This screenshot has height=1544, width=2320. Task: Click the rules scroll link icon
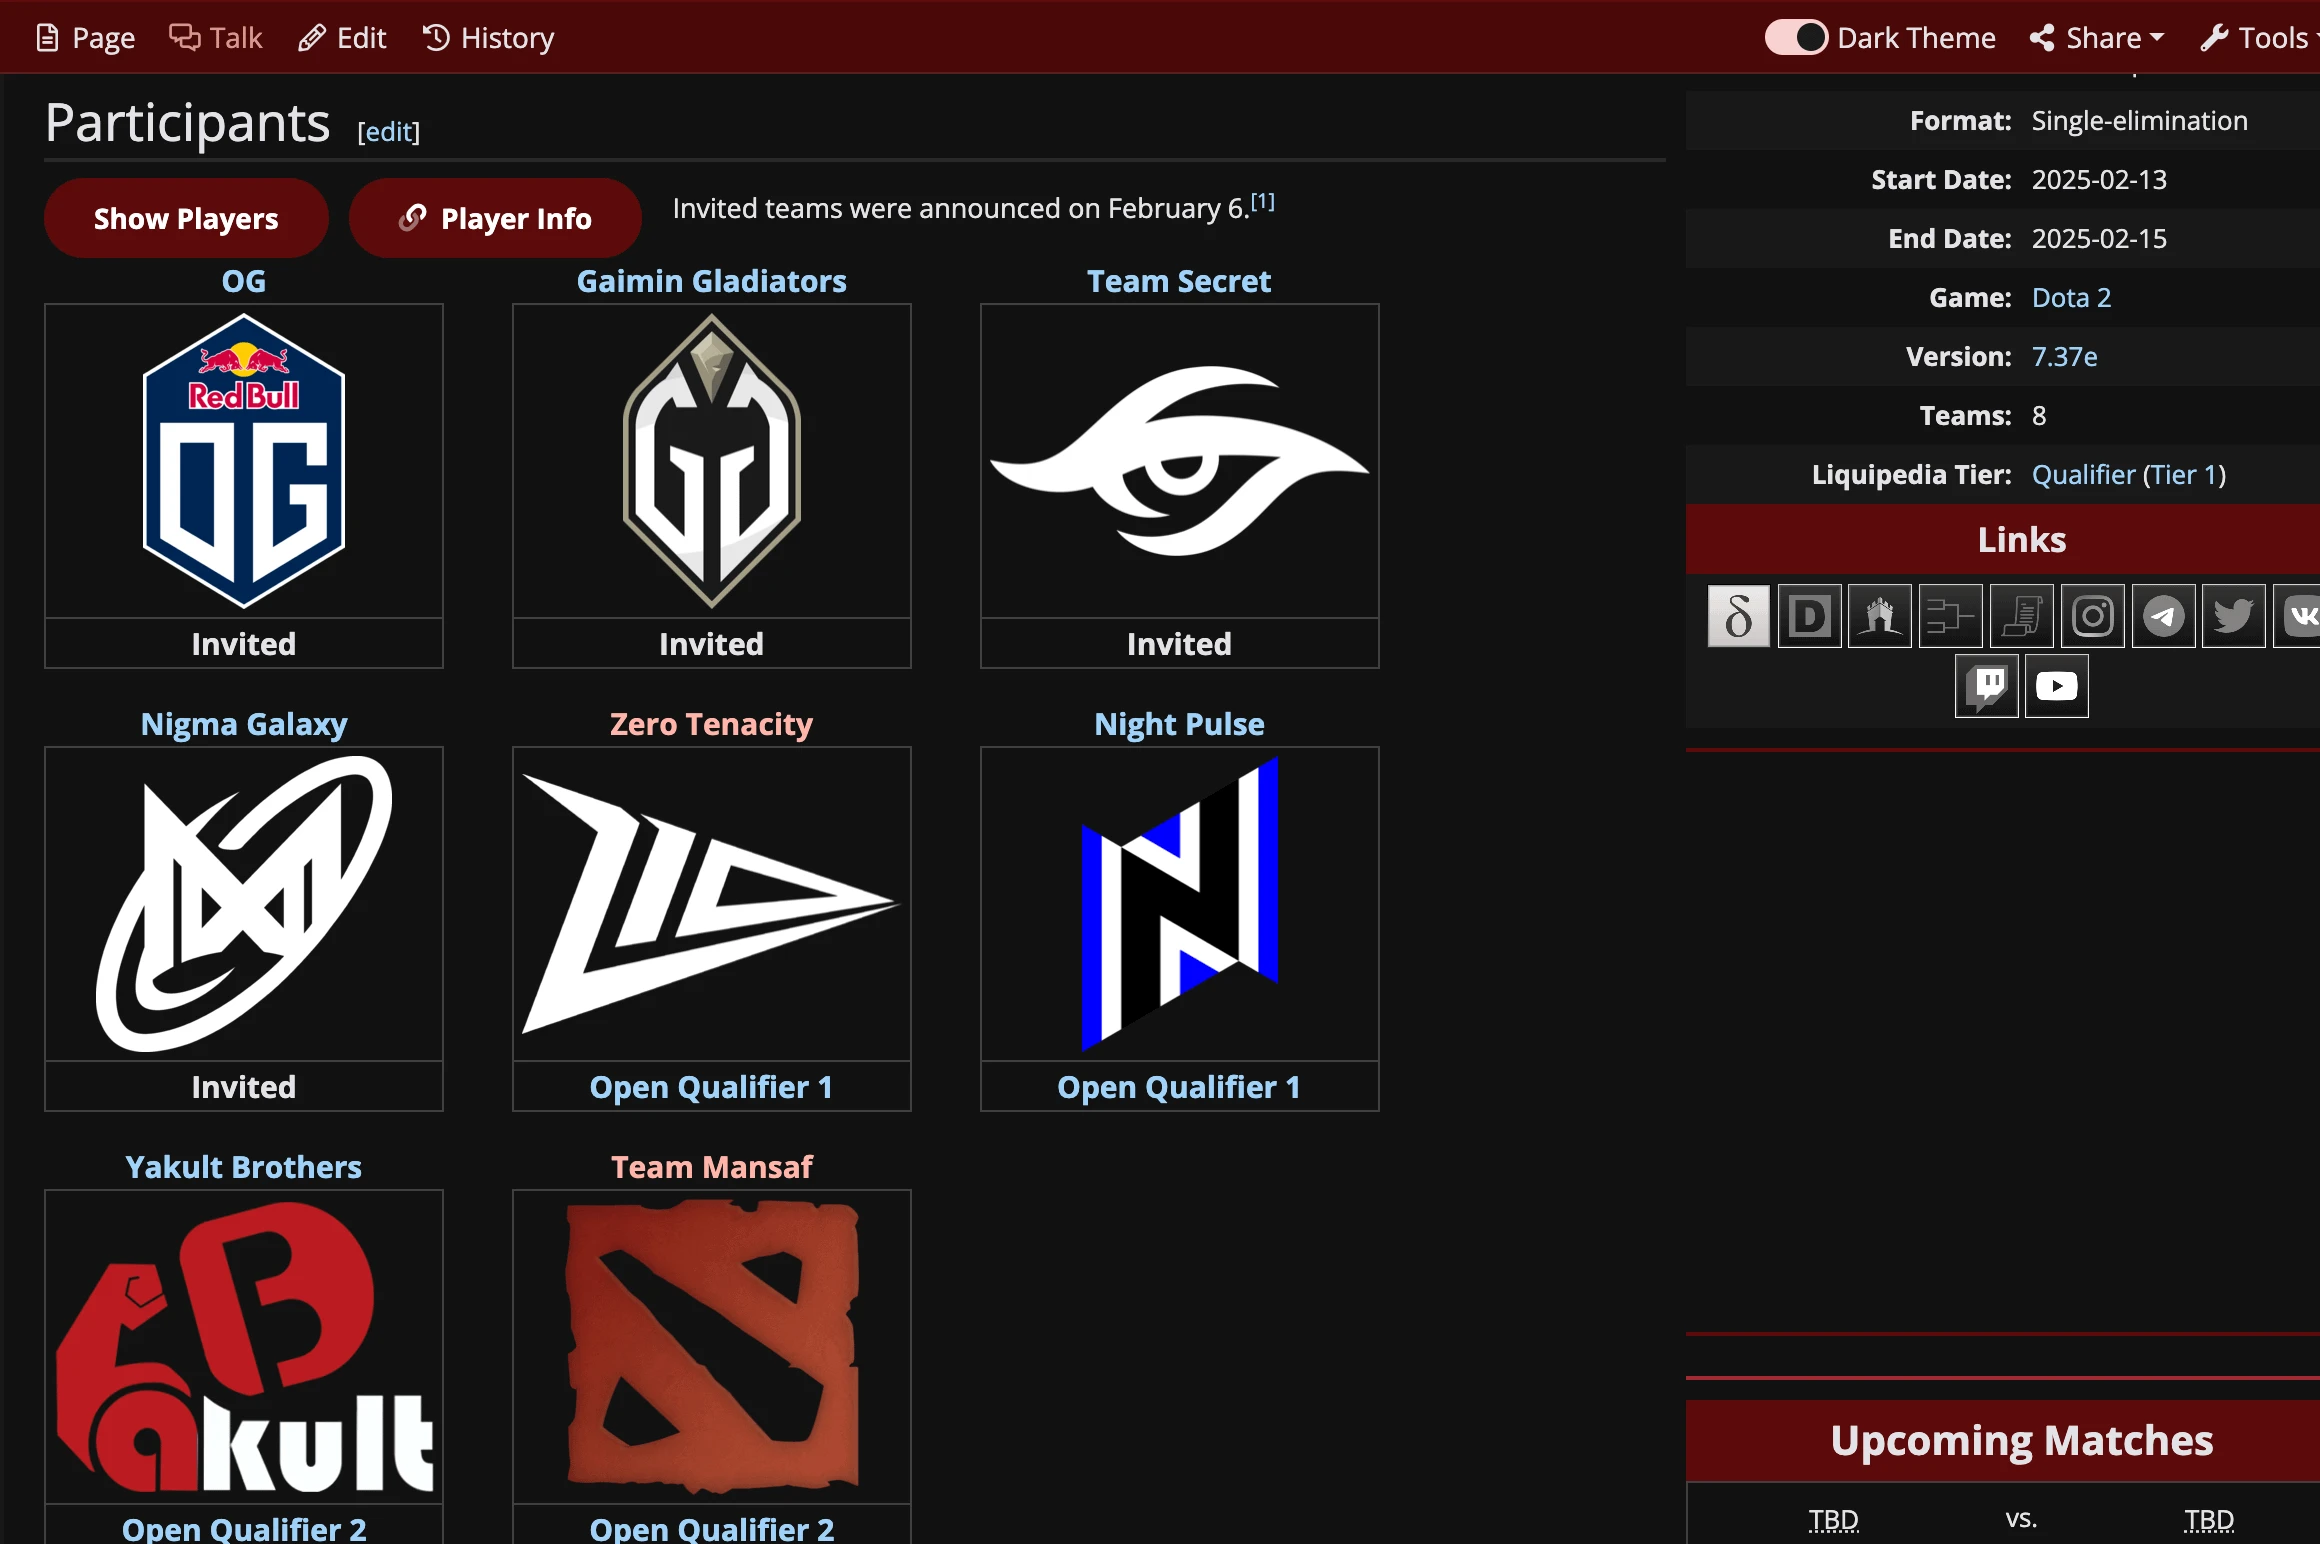pyautogui.click(x=2022, y=616)
